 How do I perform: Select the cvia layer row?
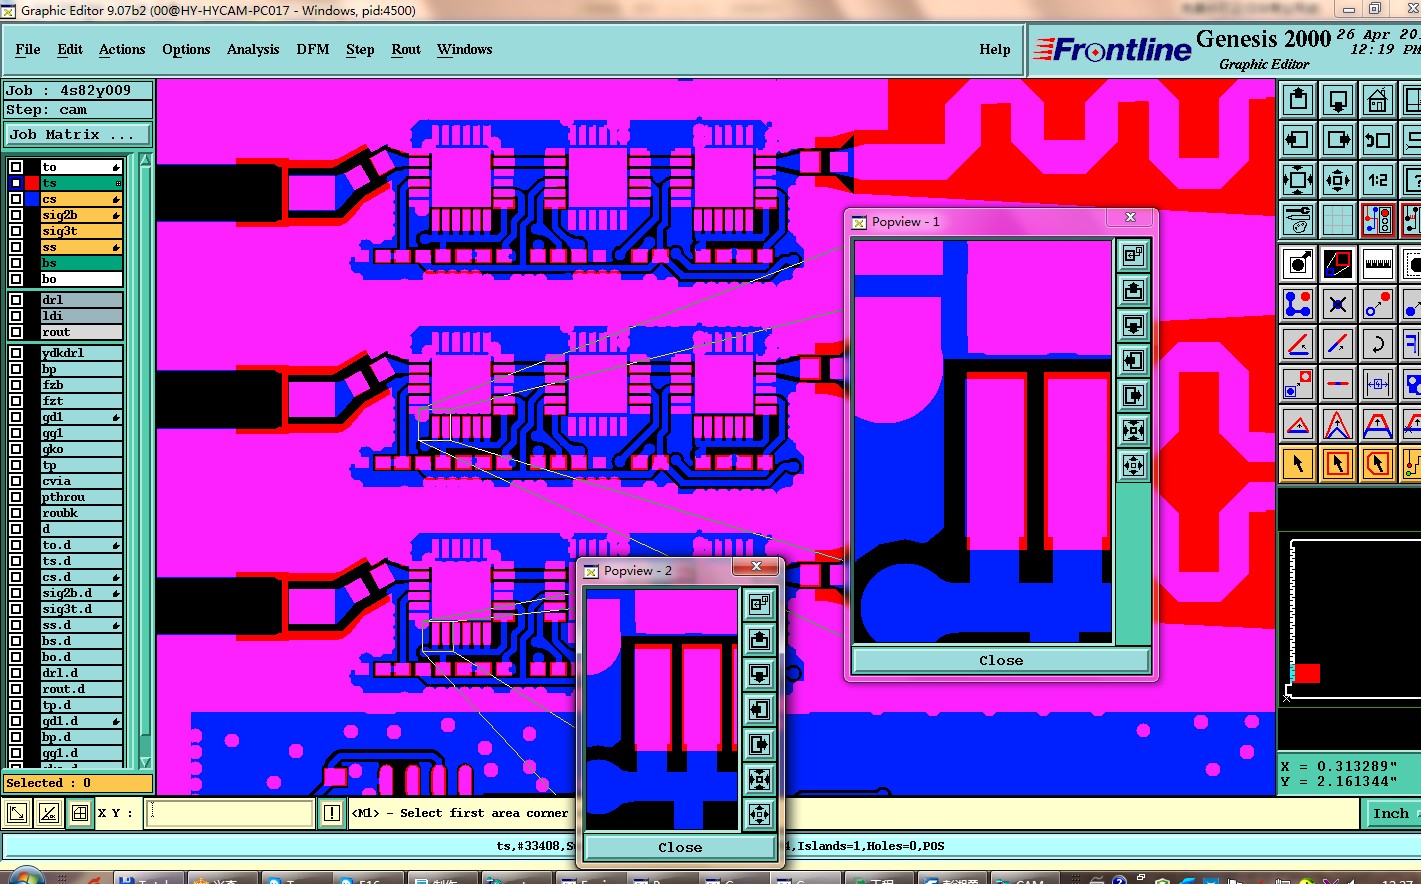(x=82, y=481)
